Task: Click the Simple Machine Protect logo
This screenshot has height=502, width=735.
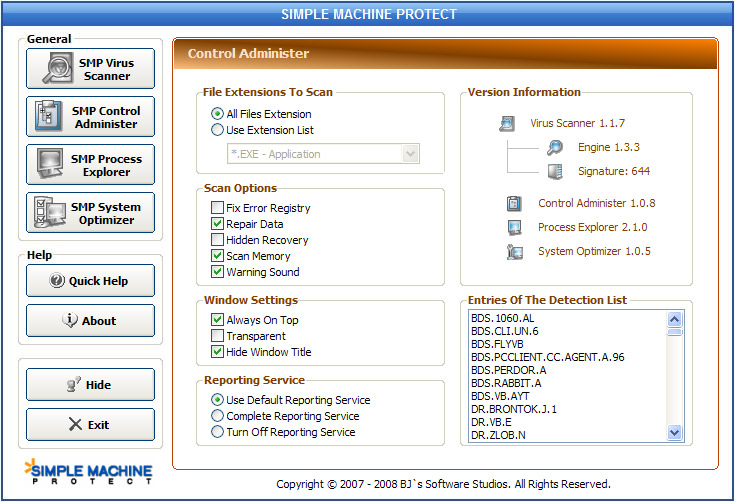Action: tap(88, 471)
